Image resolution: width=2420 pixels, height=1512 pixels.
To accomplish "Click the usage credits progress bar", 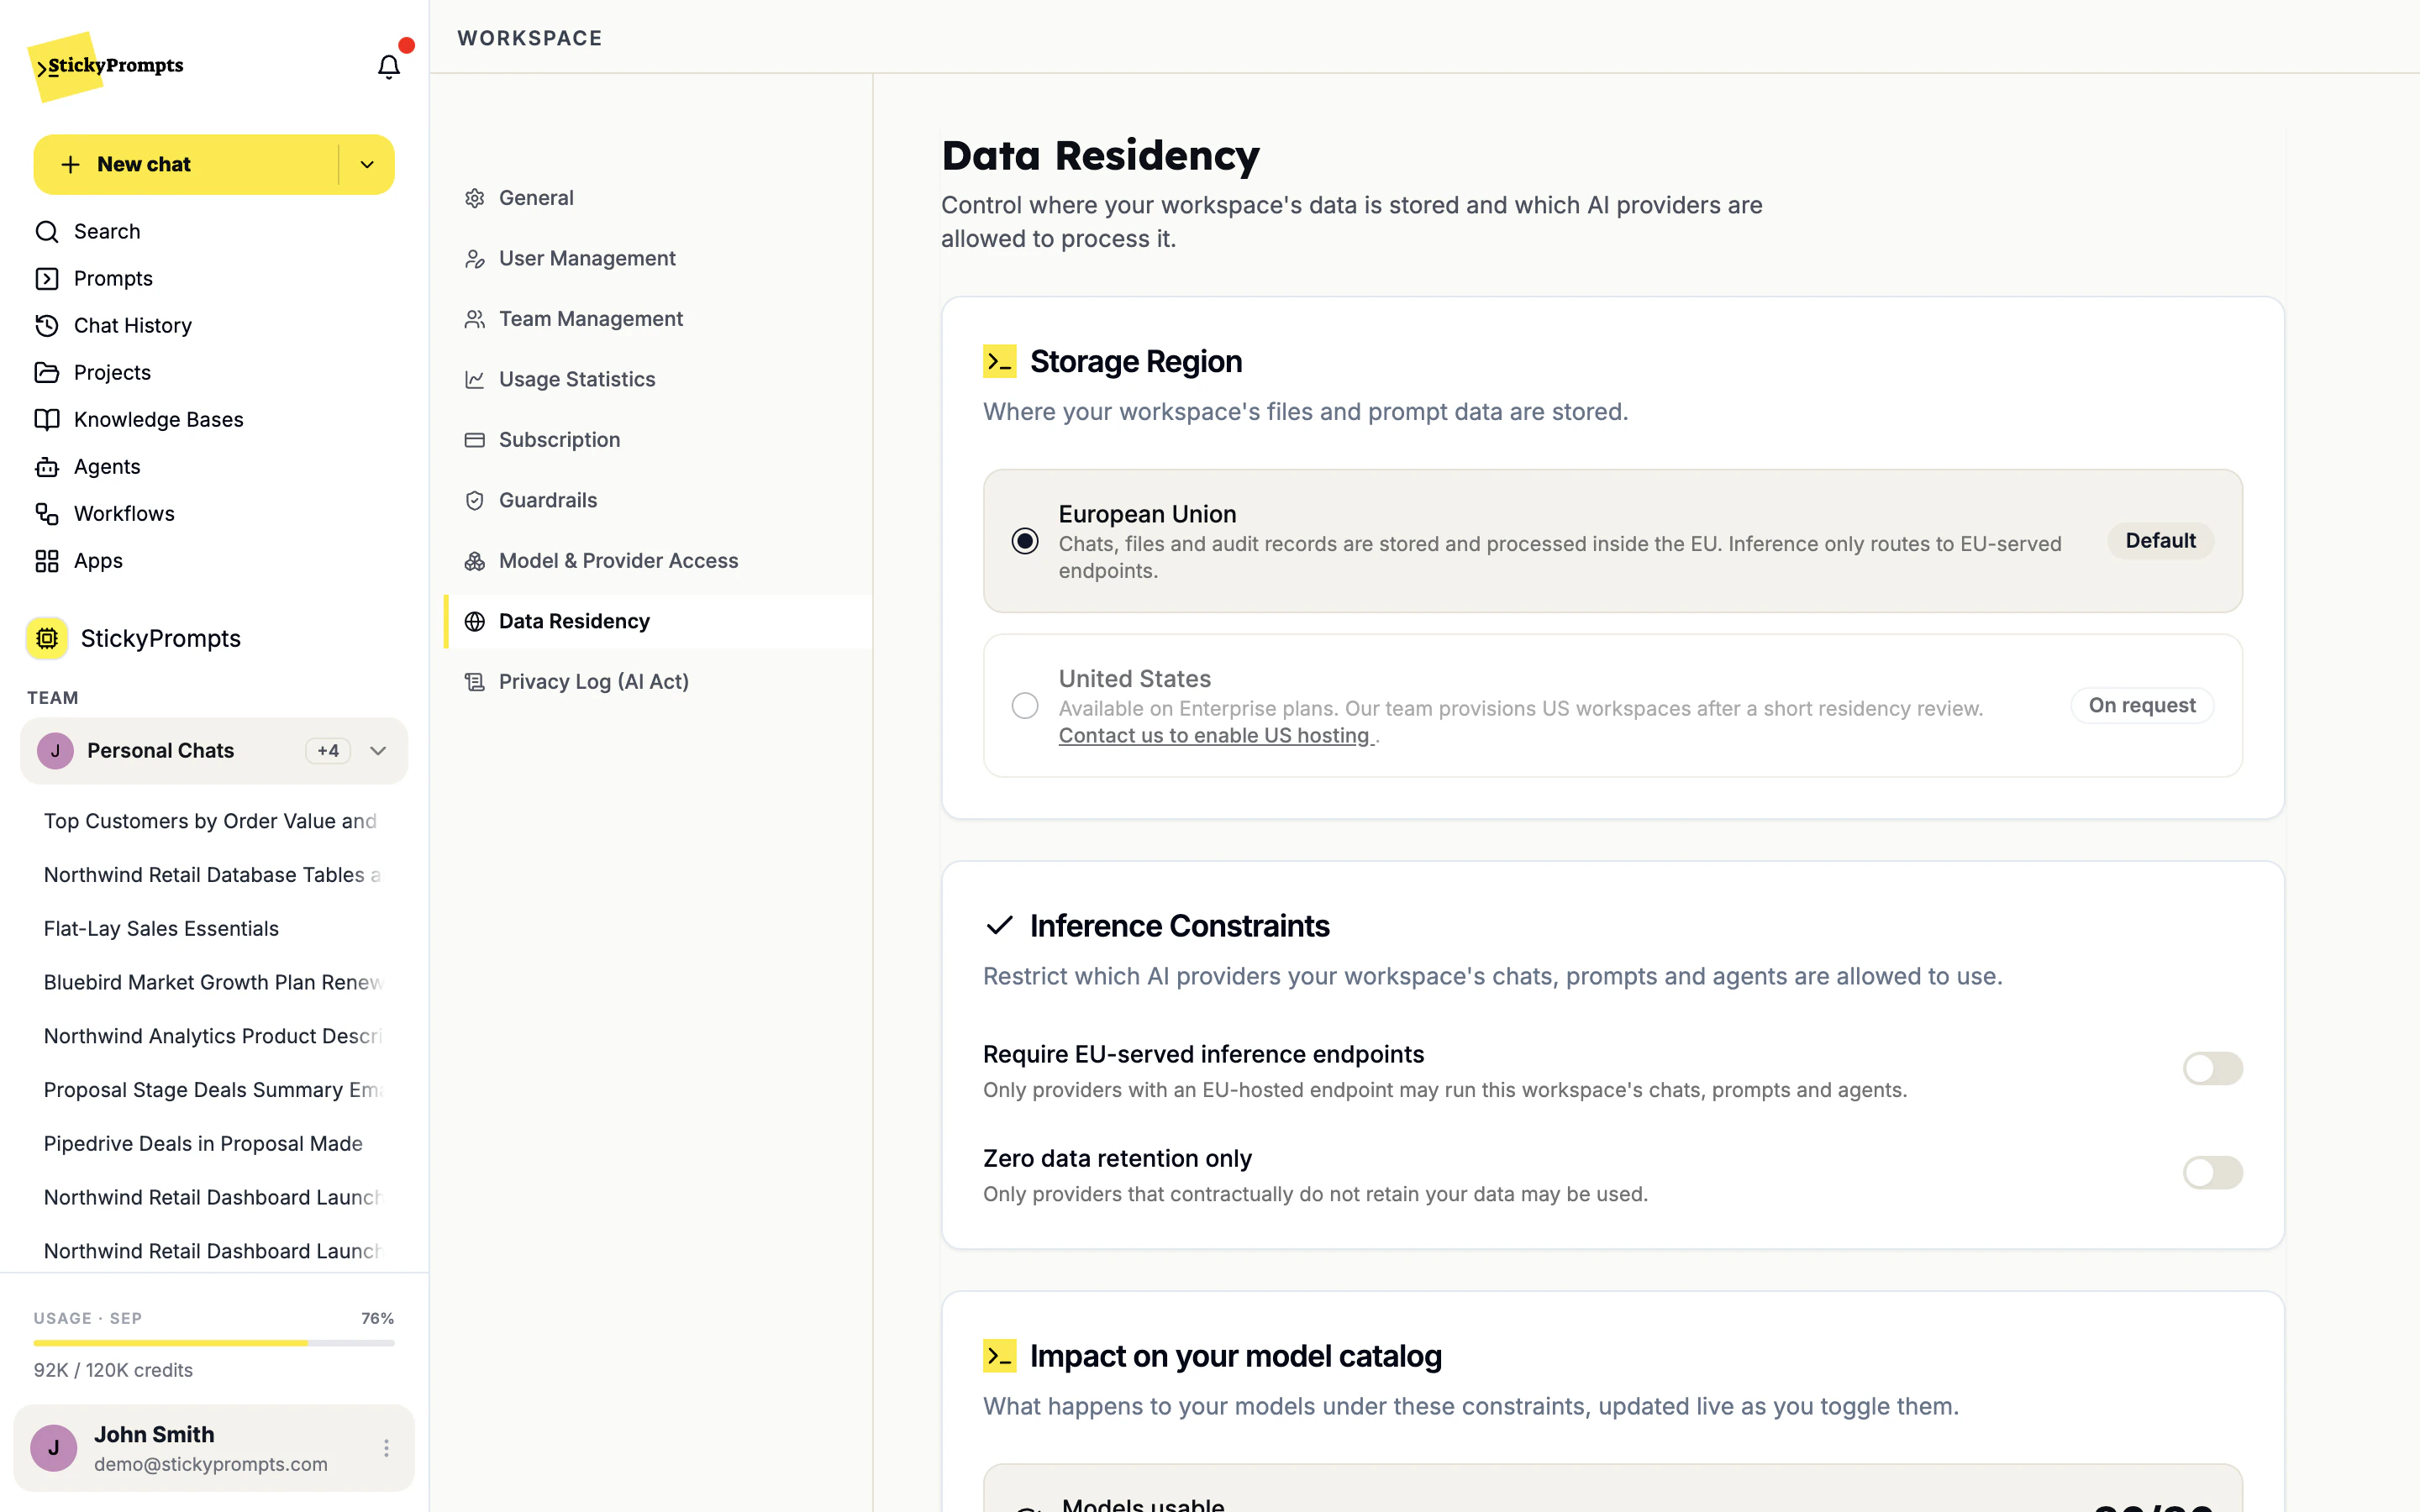I will point(214,1343).
